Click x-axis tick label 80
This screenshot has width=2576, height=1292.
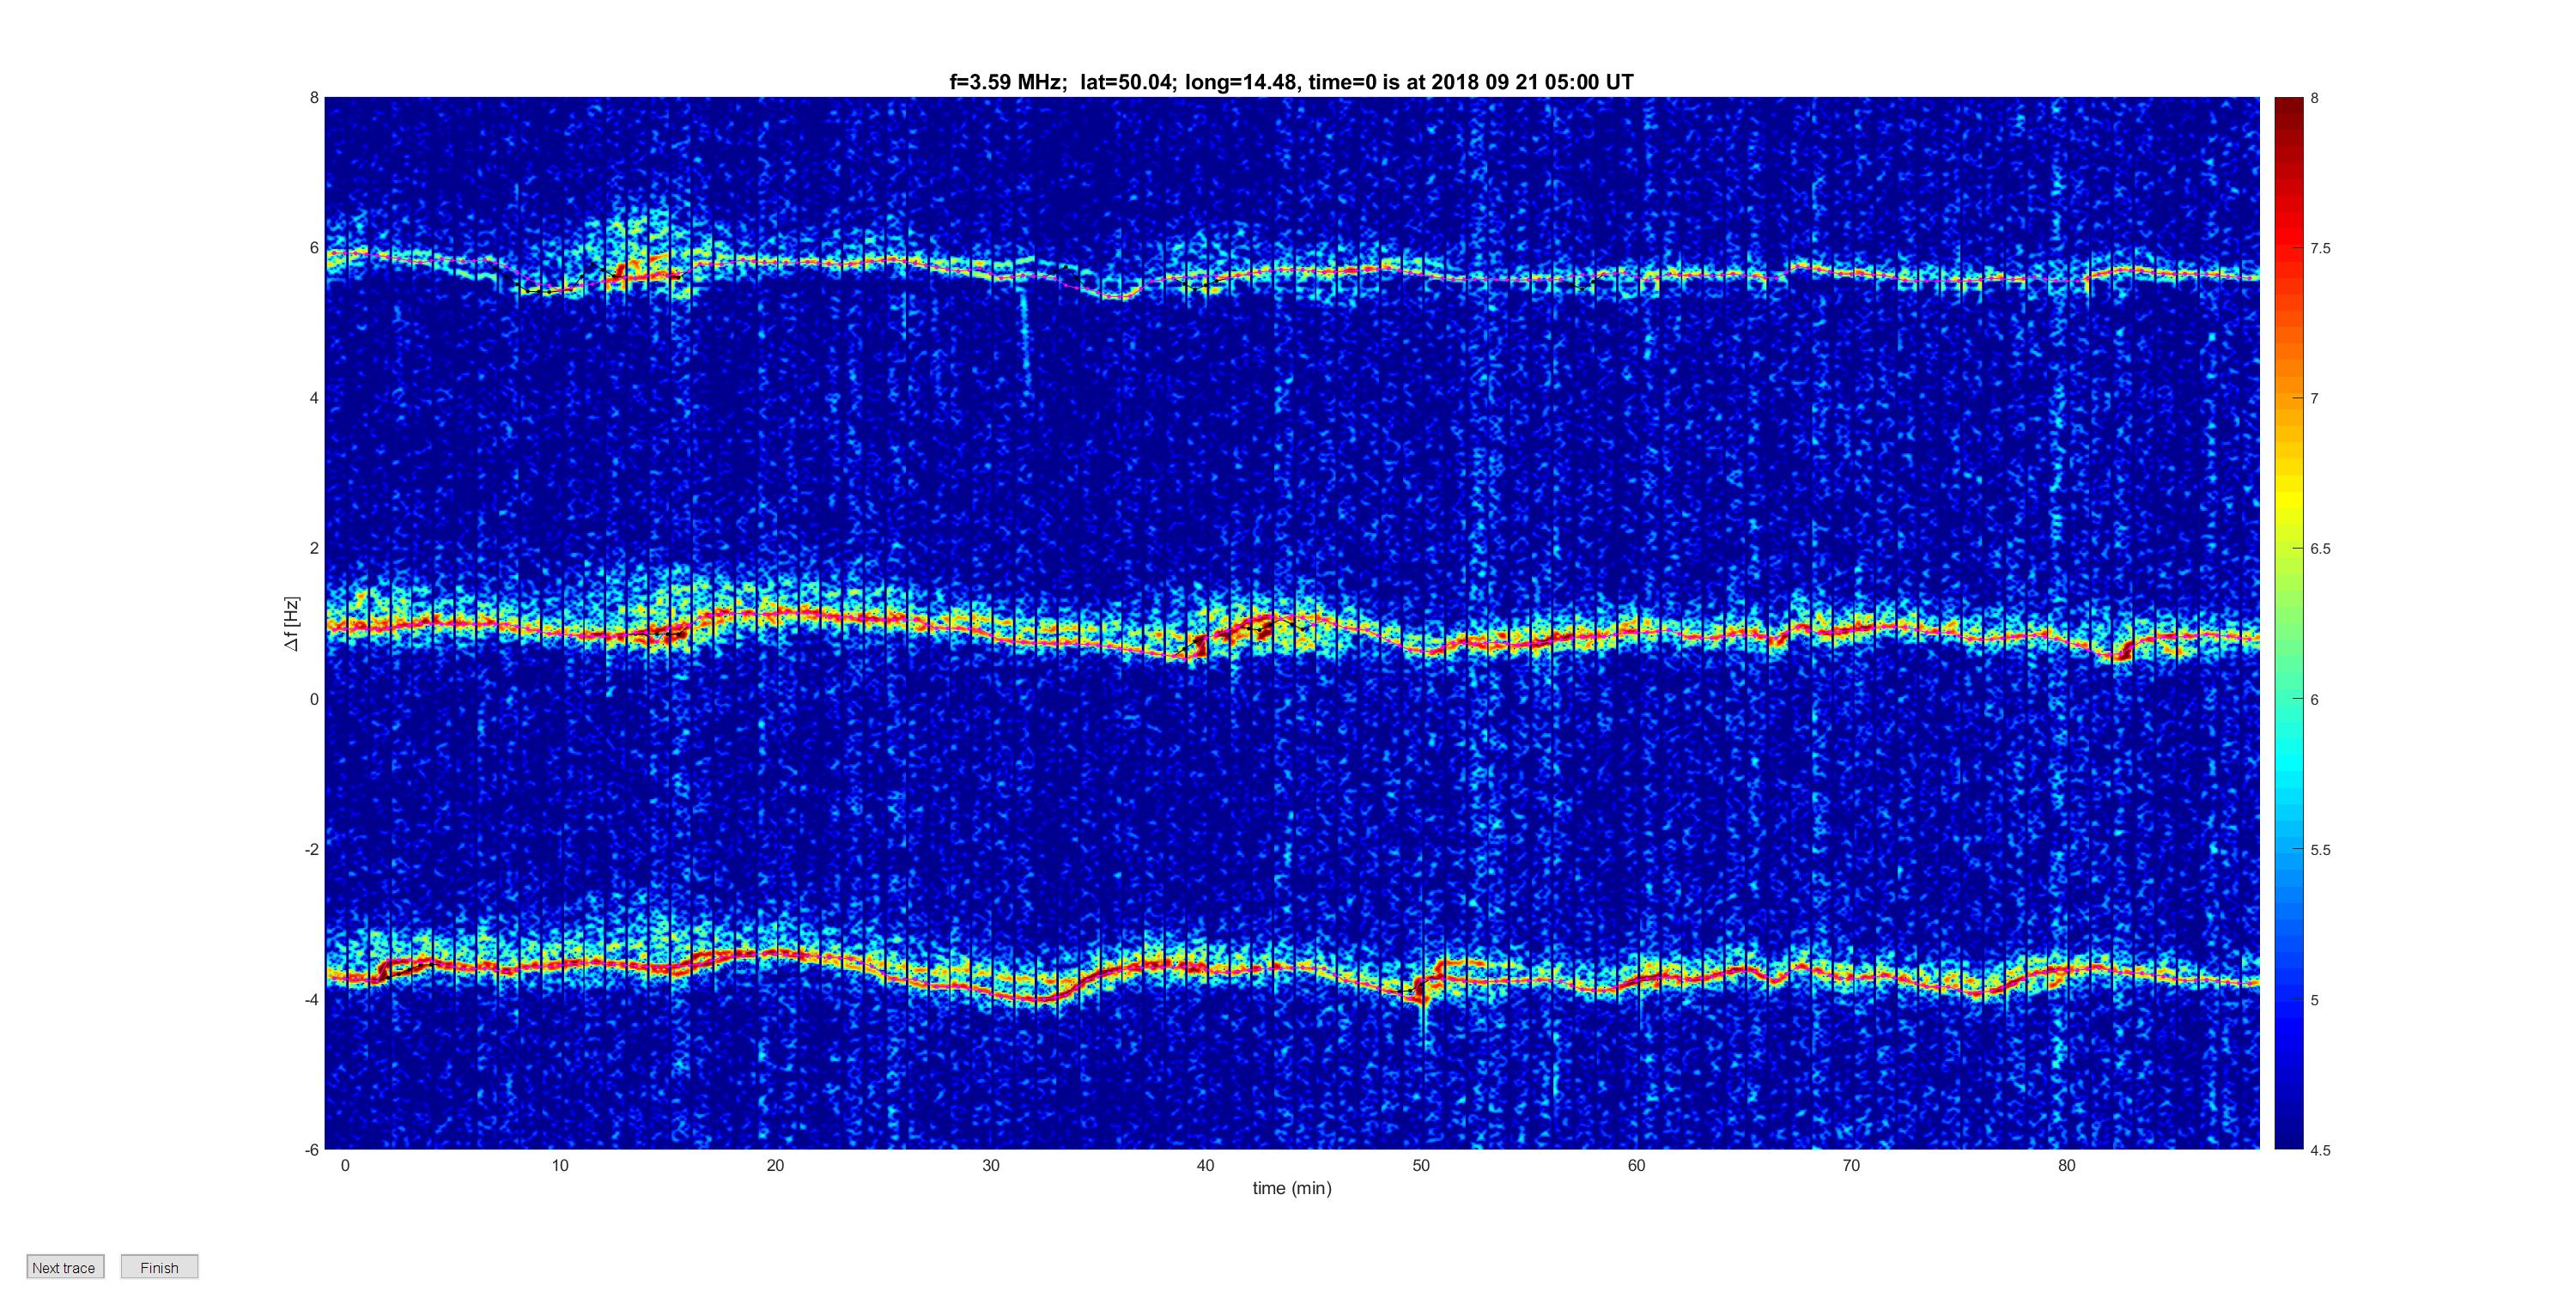pos(2066,1165)
